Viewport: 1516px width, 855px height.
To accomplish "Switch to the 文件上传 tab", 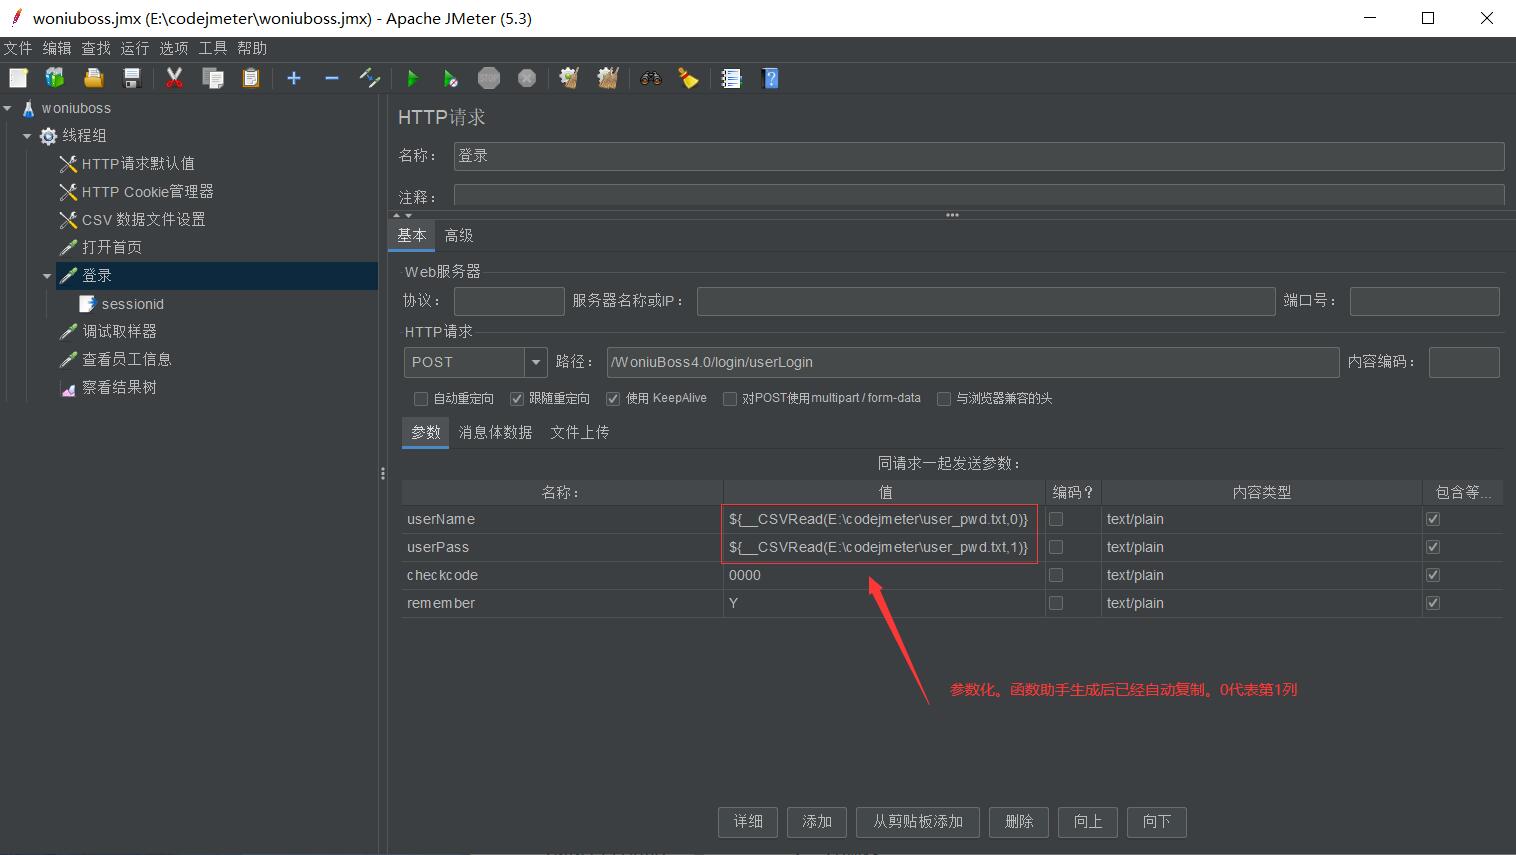I will (x=580, y=432).
